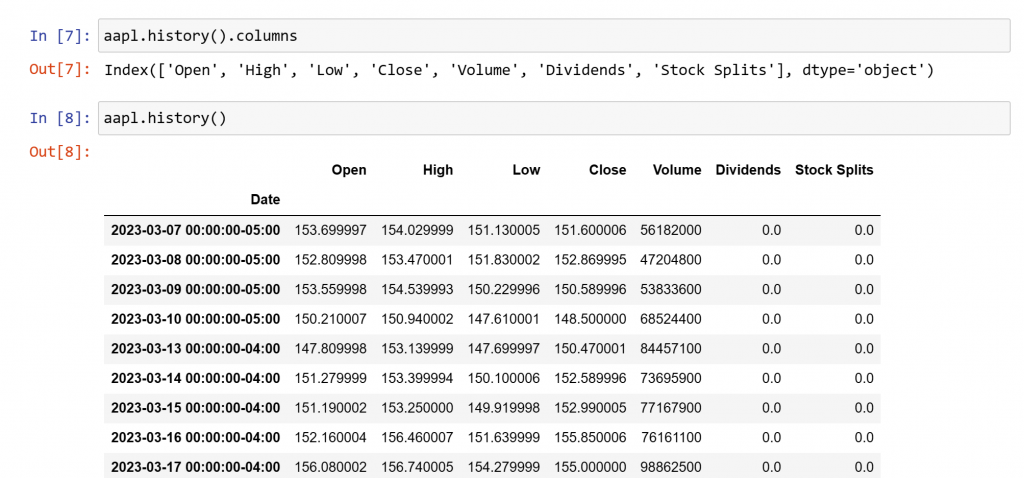The height and width of the screenshot is (478, 1024).
Task: Click Low value 150.229996
Action: pos(504,289)
